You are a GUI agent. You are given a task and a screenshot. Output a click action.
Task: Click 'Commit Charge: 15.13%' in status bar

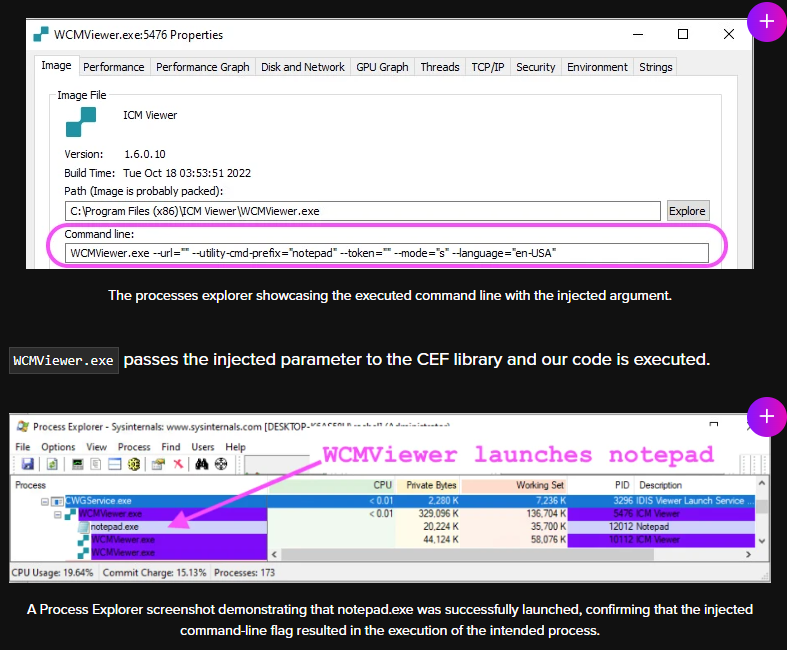point(155,573)
